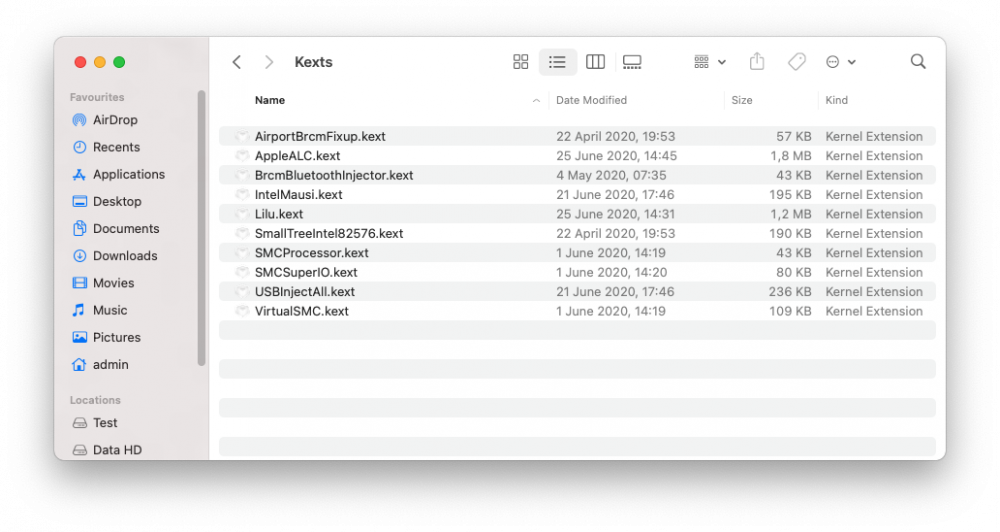Open Pictures in the sidebar
Screen dimensions: 1000x532
106,337
